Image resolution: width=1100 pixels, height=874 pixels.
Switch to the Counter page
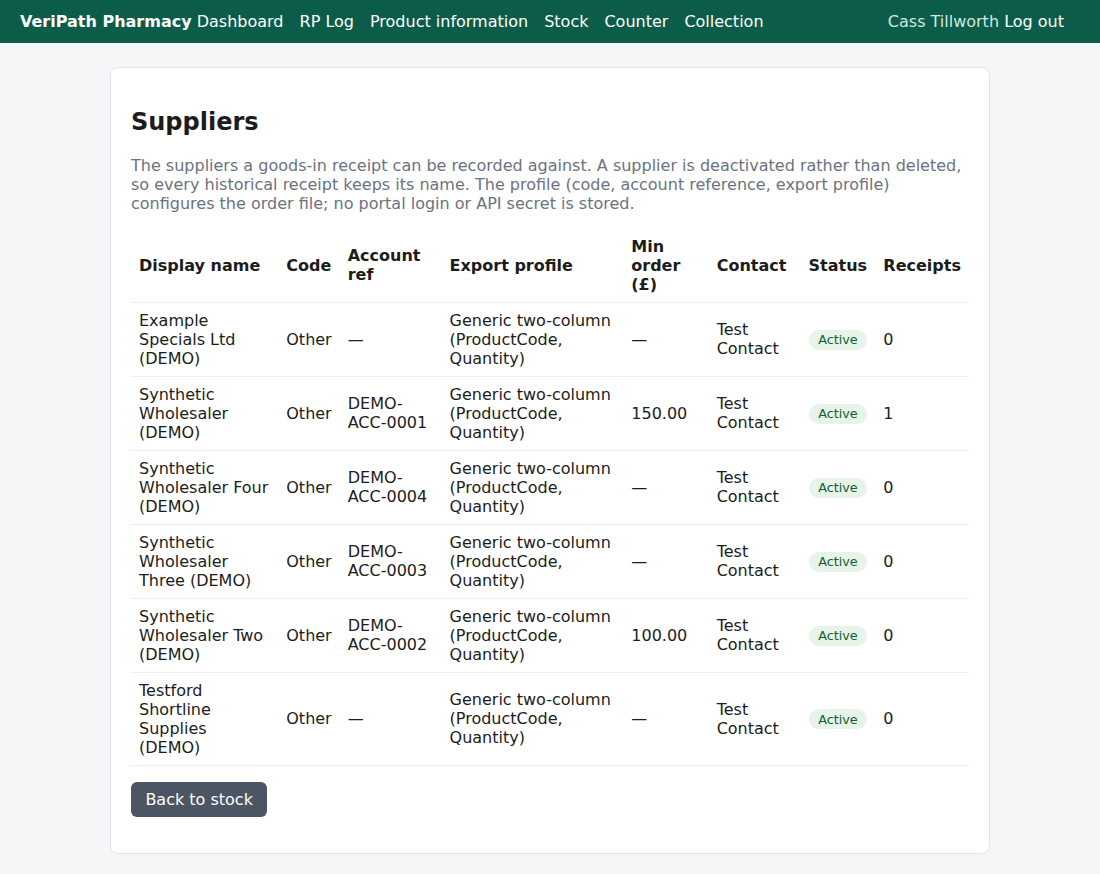click(636, 21)
